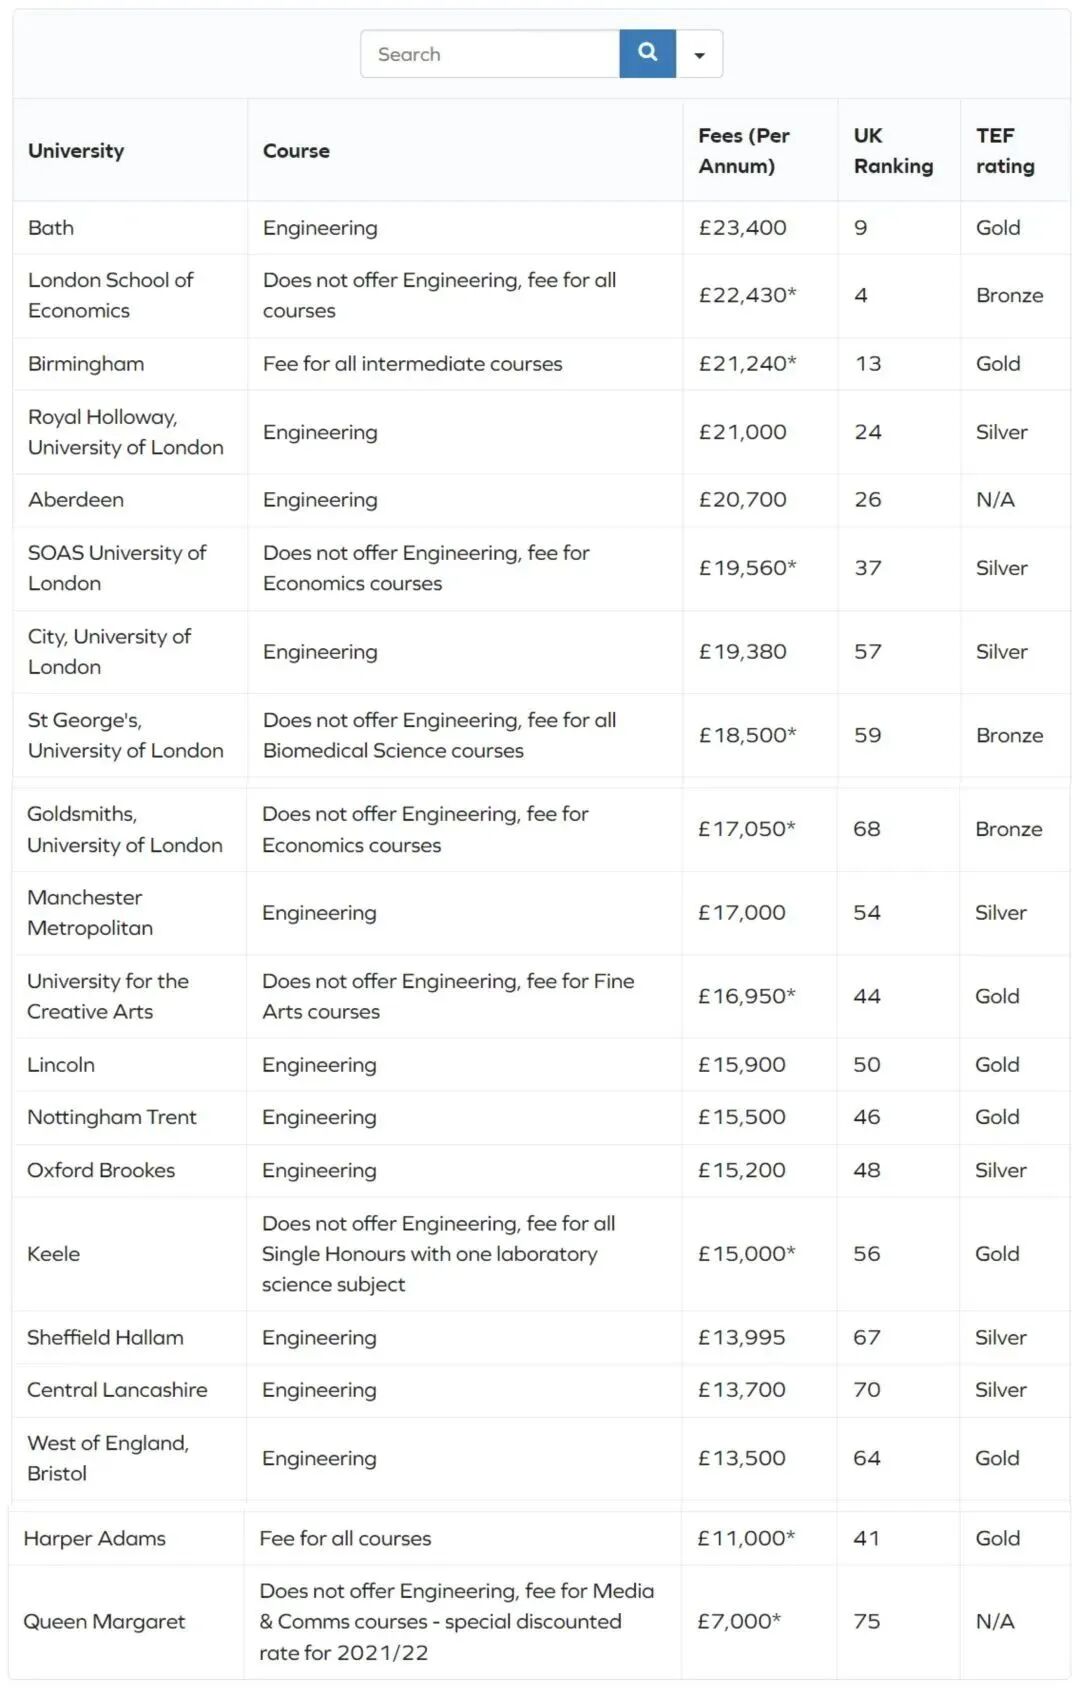1080x1688 pixels.
Task: Click the TEF rating column header
Action: pyautogui.click(x=1005, y=151)
